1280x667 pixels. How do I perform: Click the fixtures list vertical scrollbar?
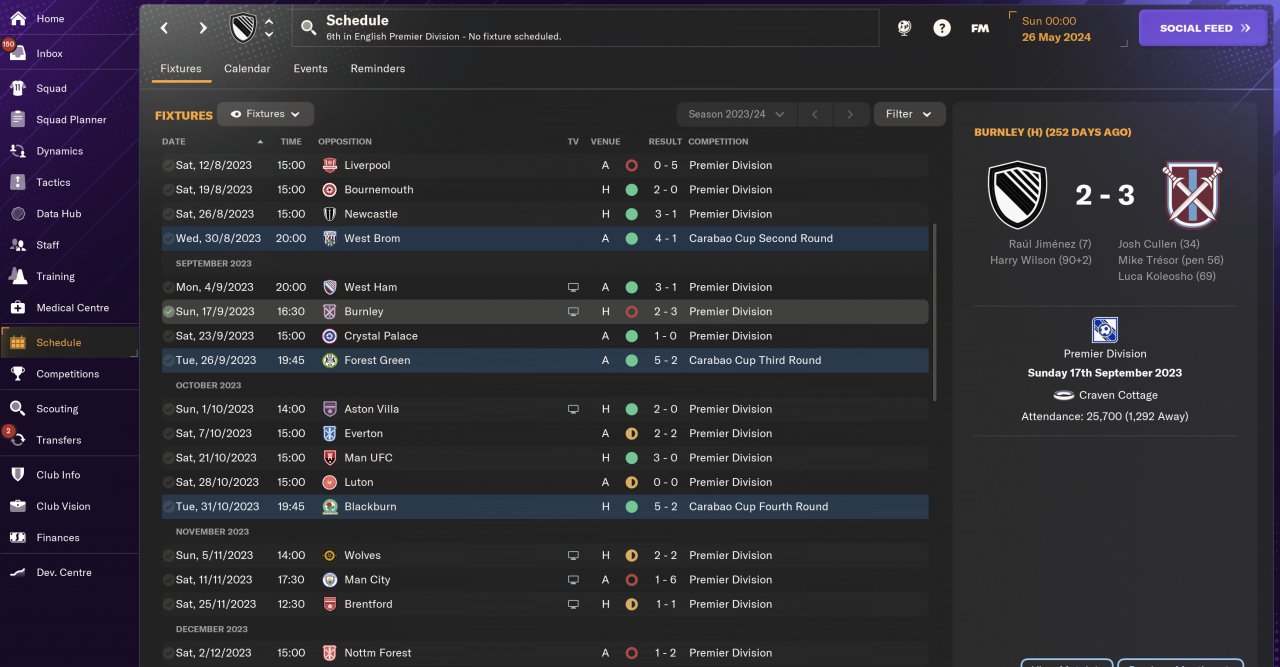pyautogui.click(x=935, y=310)
